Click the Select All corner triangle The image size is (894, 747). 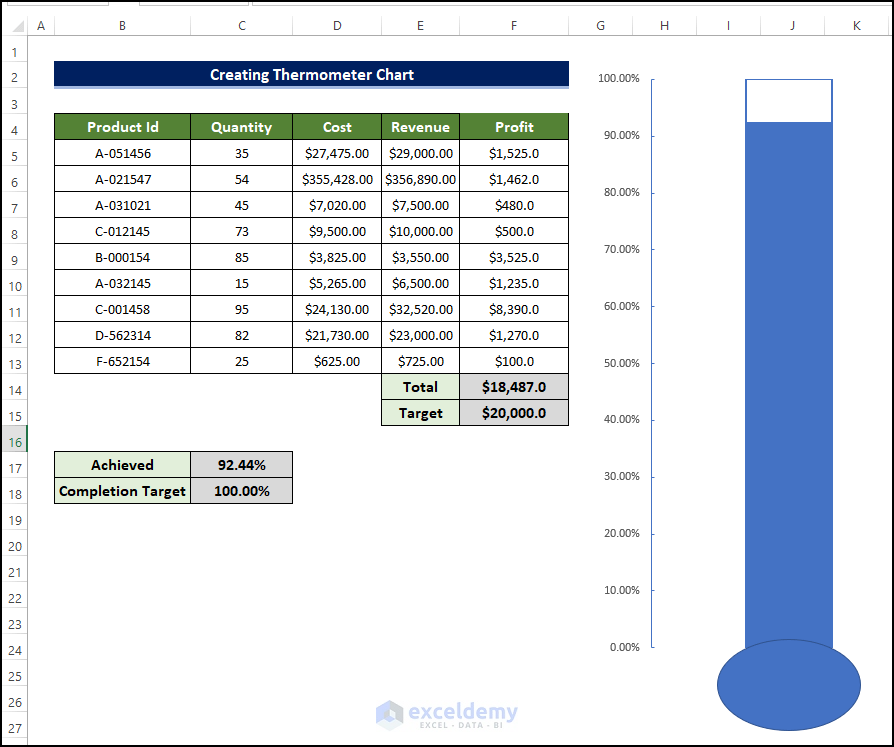pos(18,26)
